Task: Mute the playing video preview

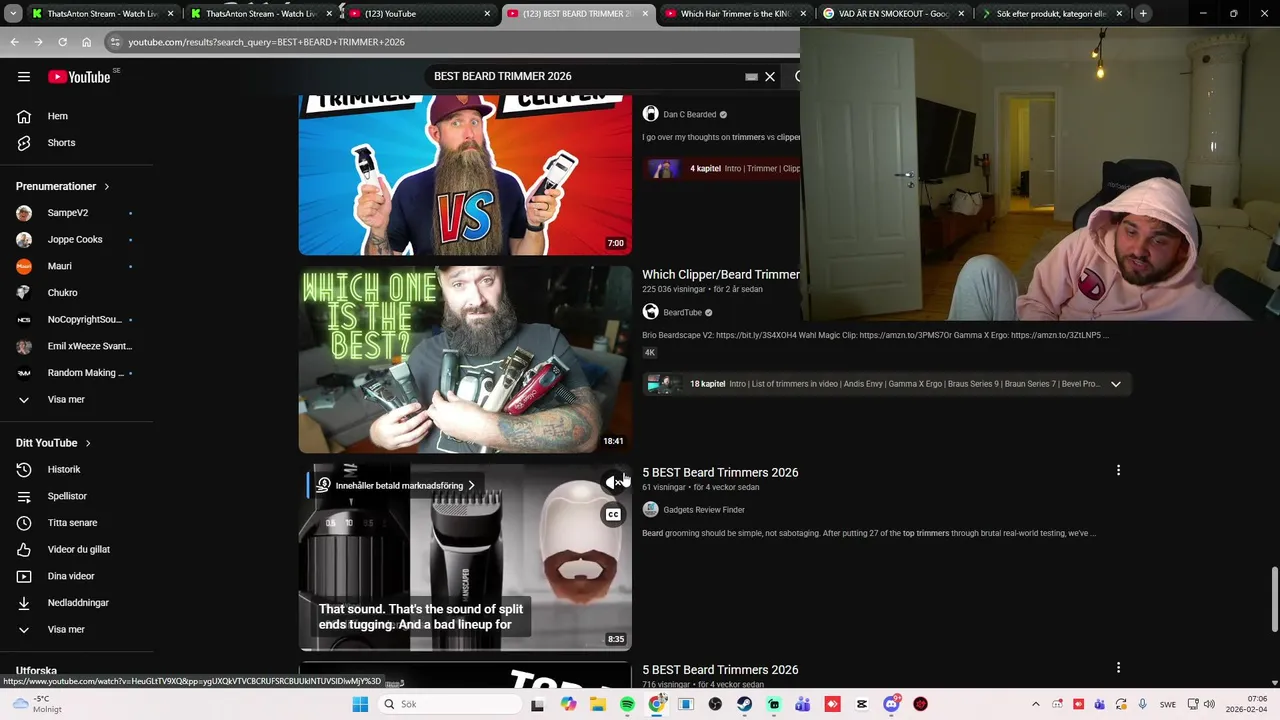Action: [x=613, y=482]
